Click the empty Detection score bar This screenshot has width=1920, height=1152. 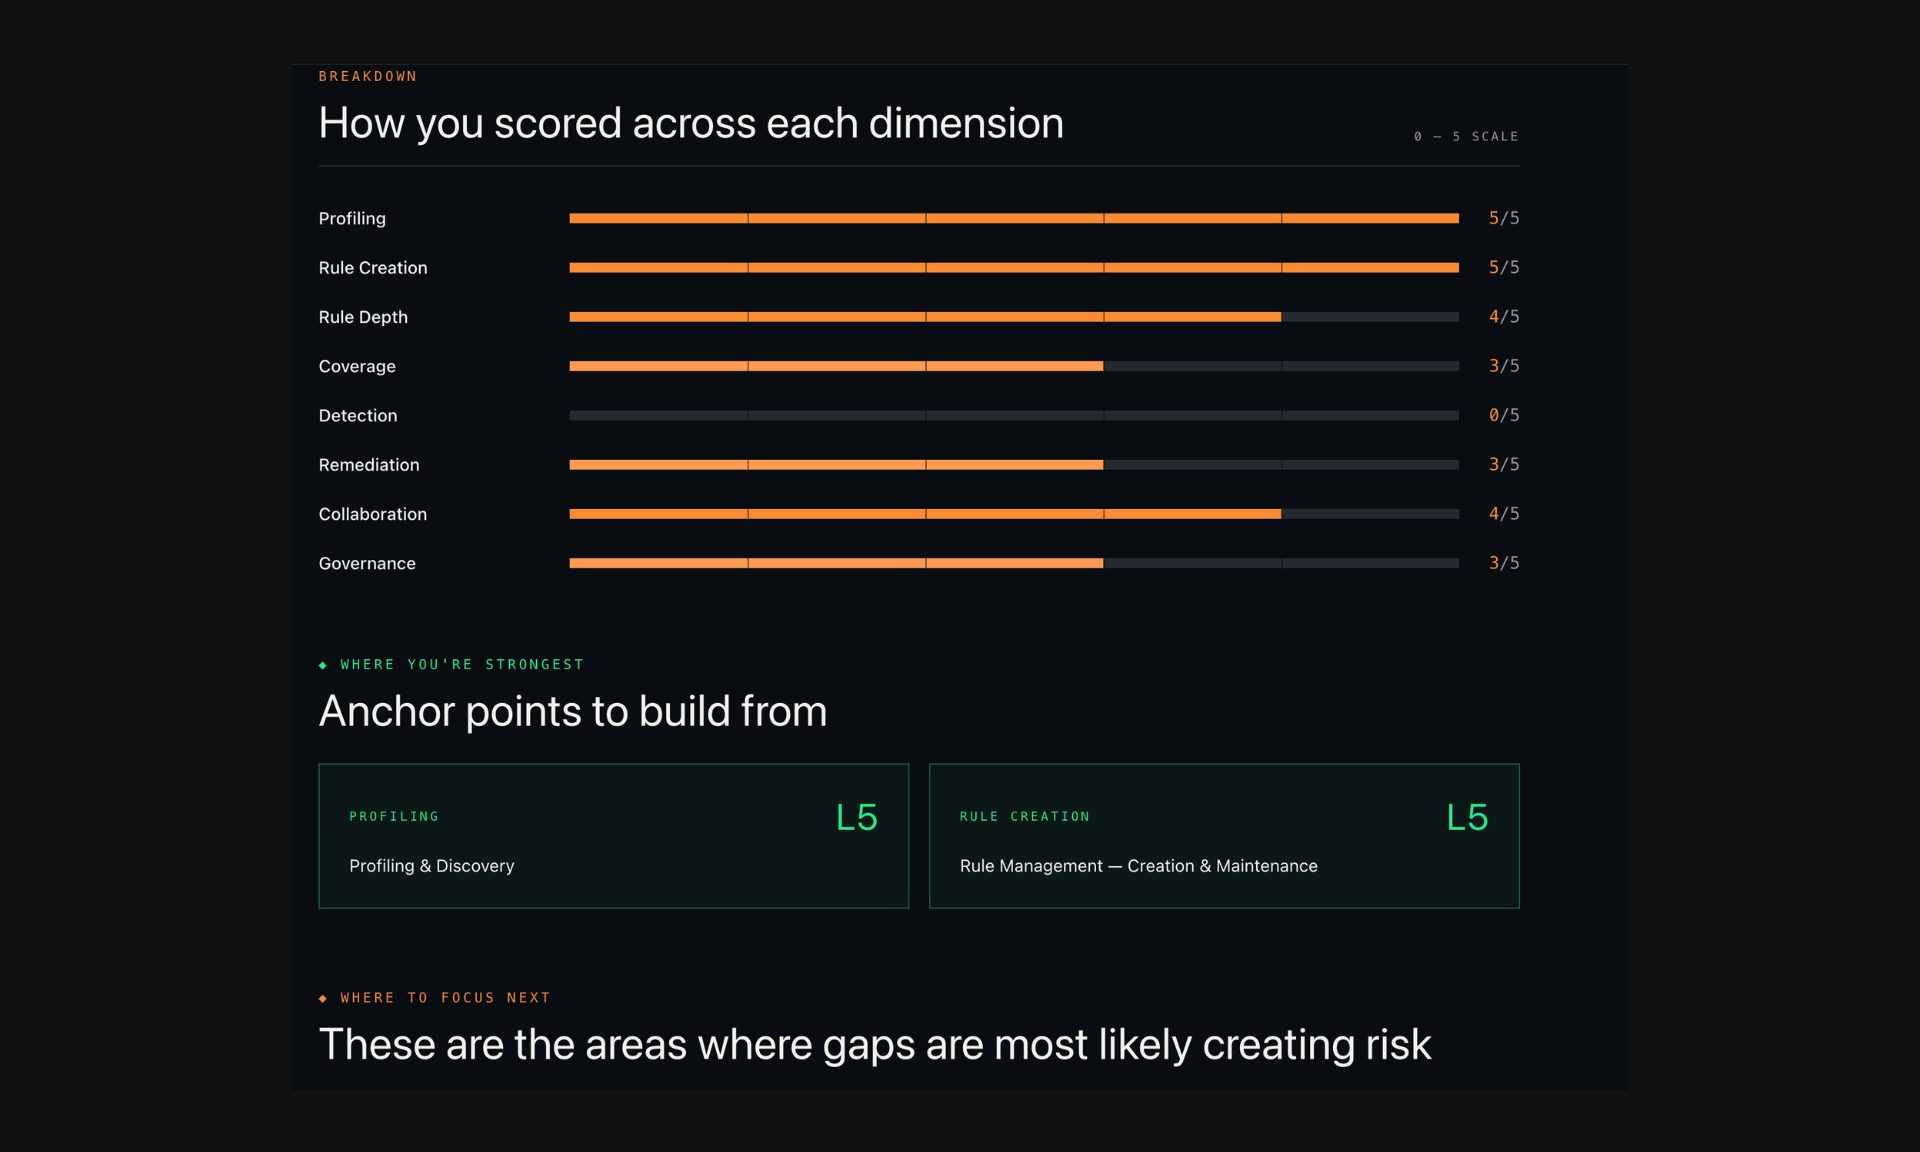pos(1014,415)
